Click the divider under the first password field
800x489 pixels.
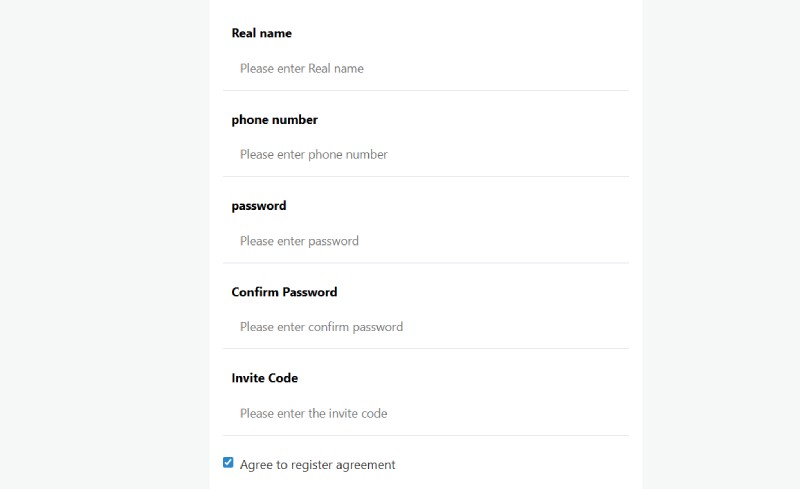pyautogui.click(x=426, y=263)
